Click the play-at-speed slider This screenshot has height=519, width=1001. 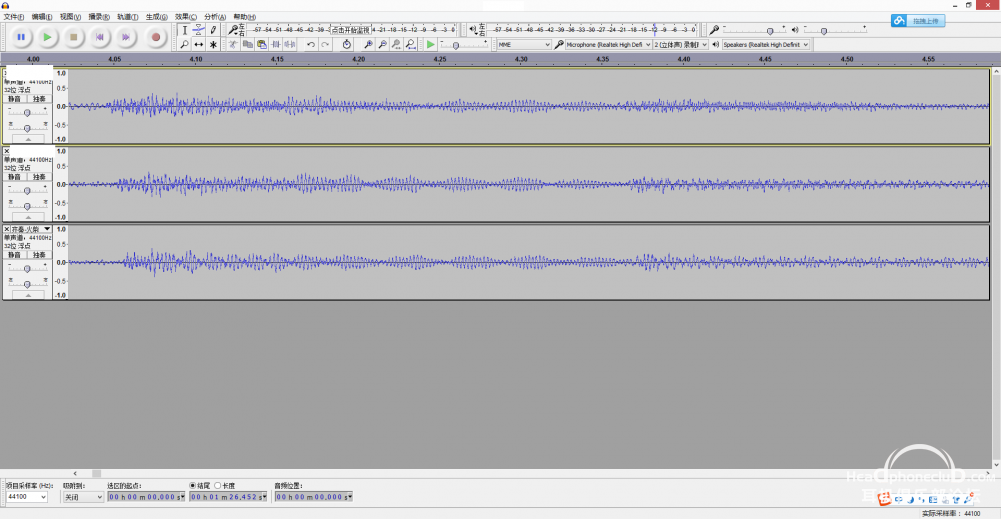(x=463, y=45)
